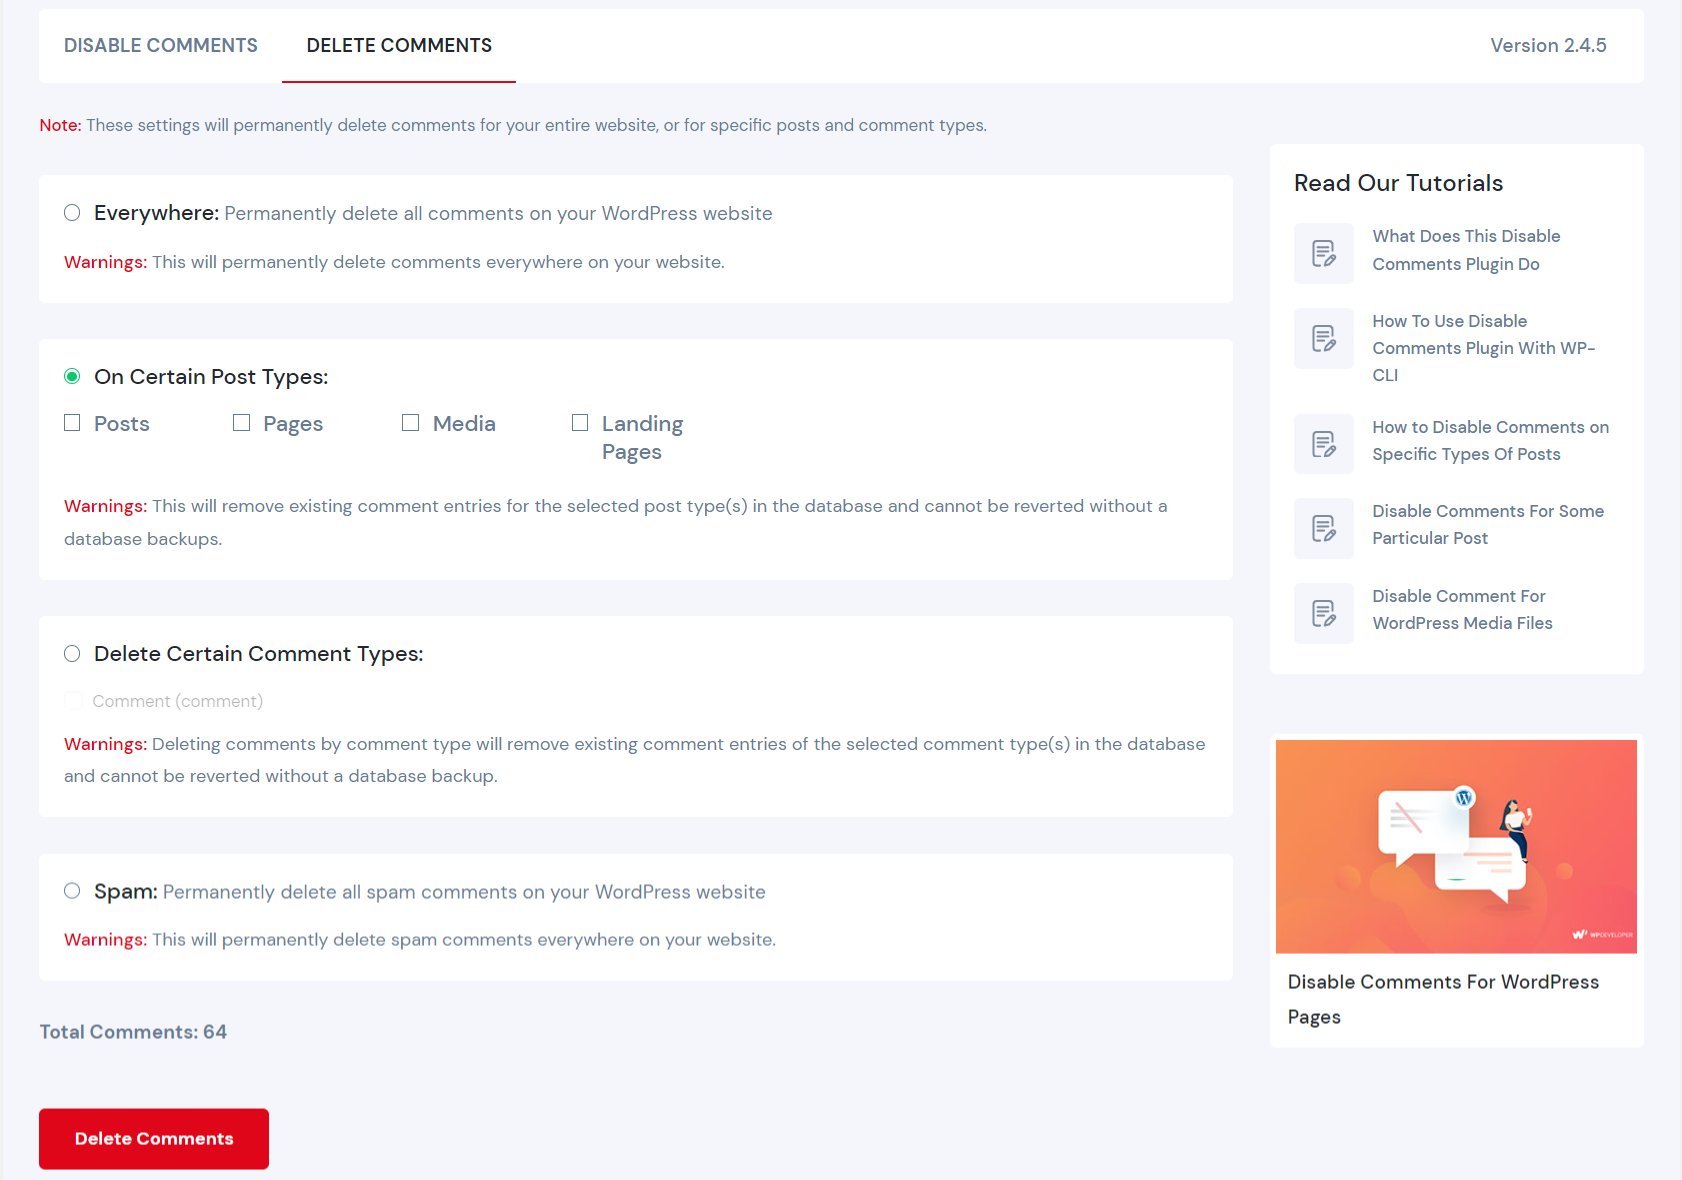Open 'Disable Comment For WordPress Media Files' tutorial
The image size is (1682, 1180).
pyautogui.click(x=1462, y=609)
